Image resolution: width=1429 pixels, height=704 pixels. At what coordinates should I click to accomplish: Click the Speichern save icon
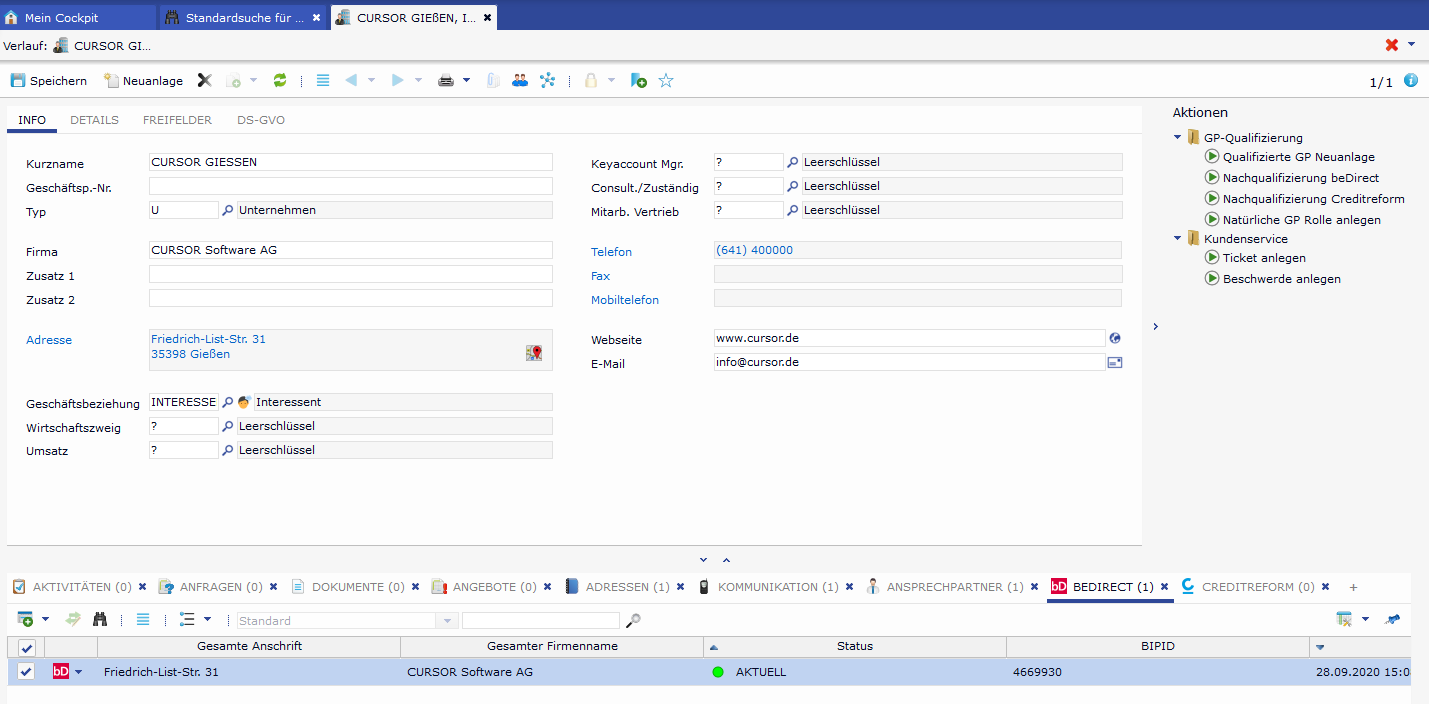pyautogui.click(x=18, y=81)
